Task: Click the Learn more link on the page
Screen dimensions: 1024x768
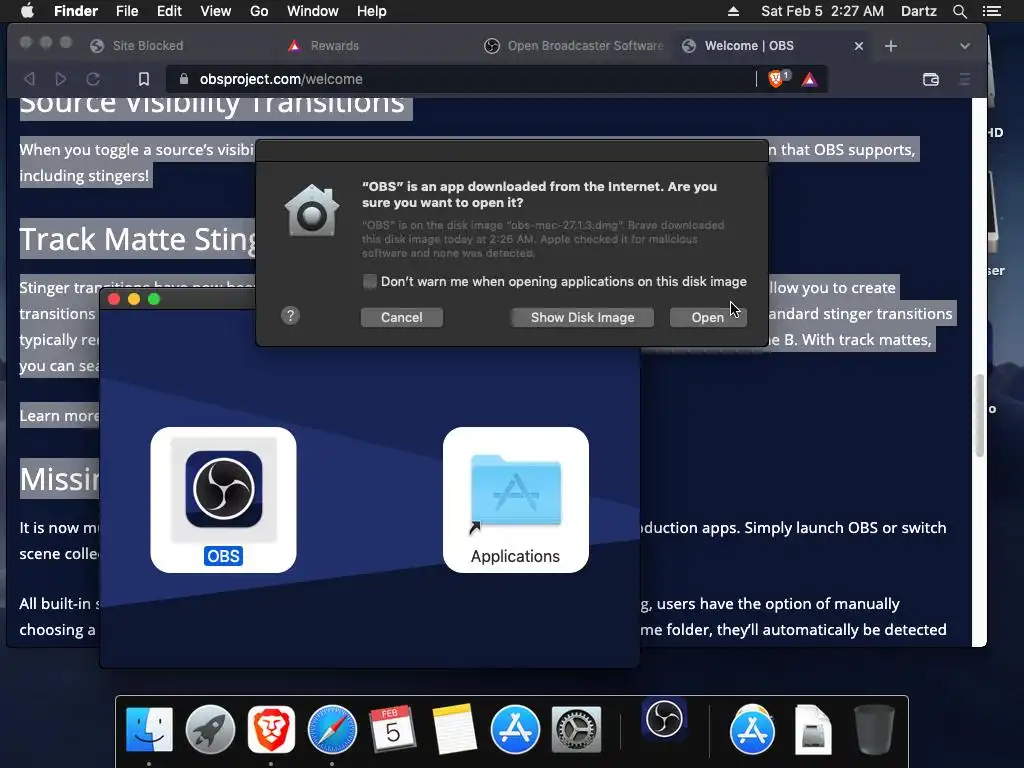Action: point(59,416)
